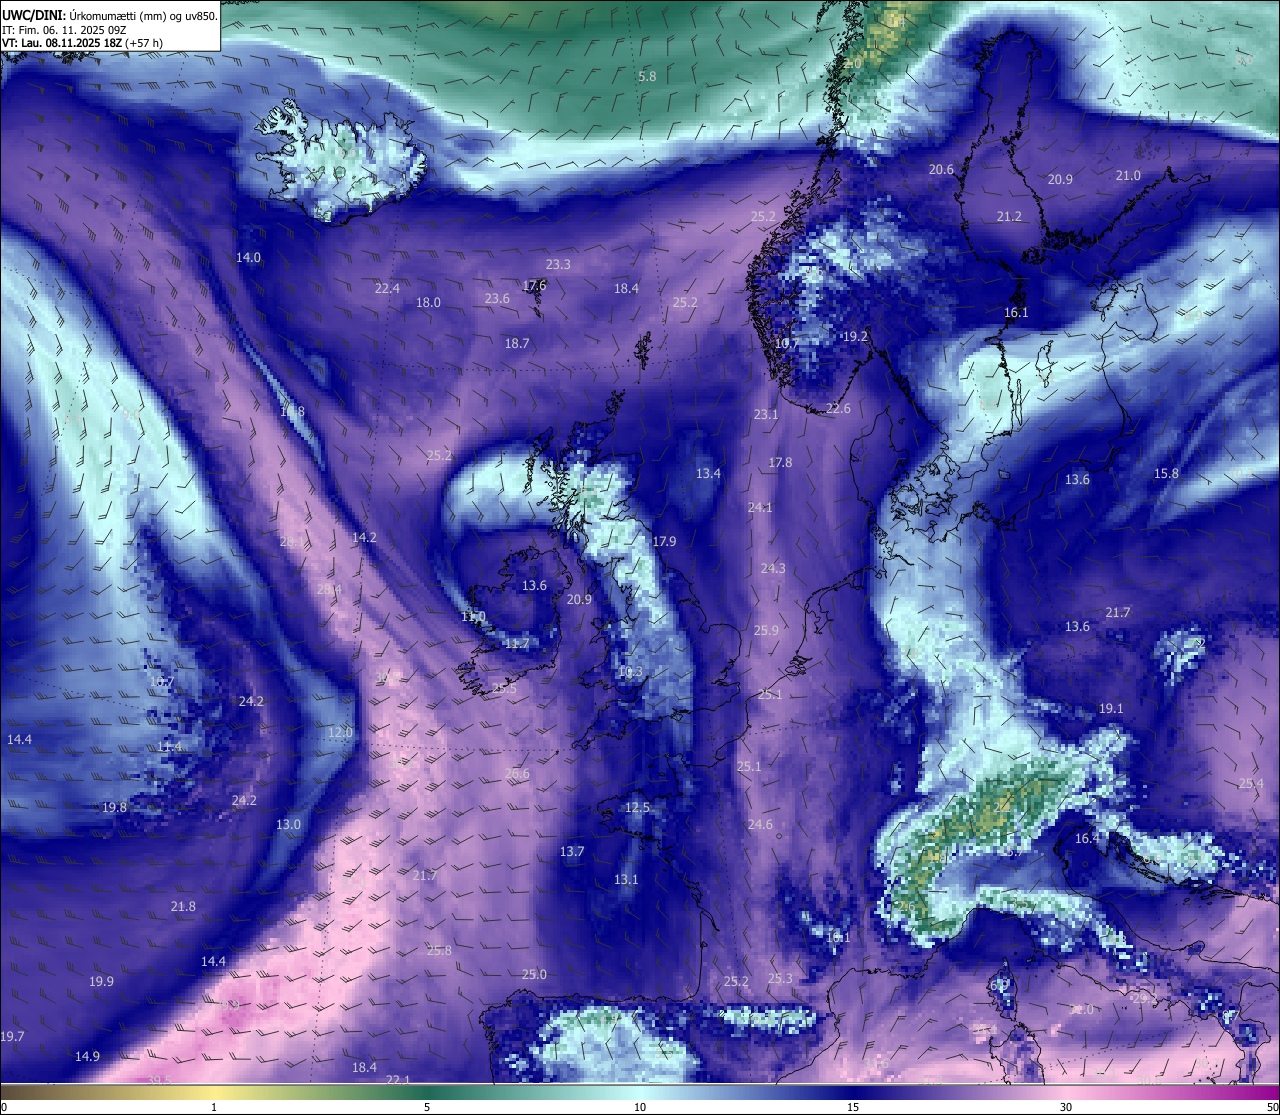Click the 12.0 value label

(340, 733)
